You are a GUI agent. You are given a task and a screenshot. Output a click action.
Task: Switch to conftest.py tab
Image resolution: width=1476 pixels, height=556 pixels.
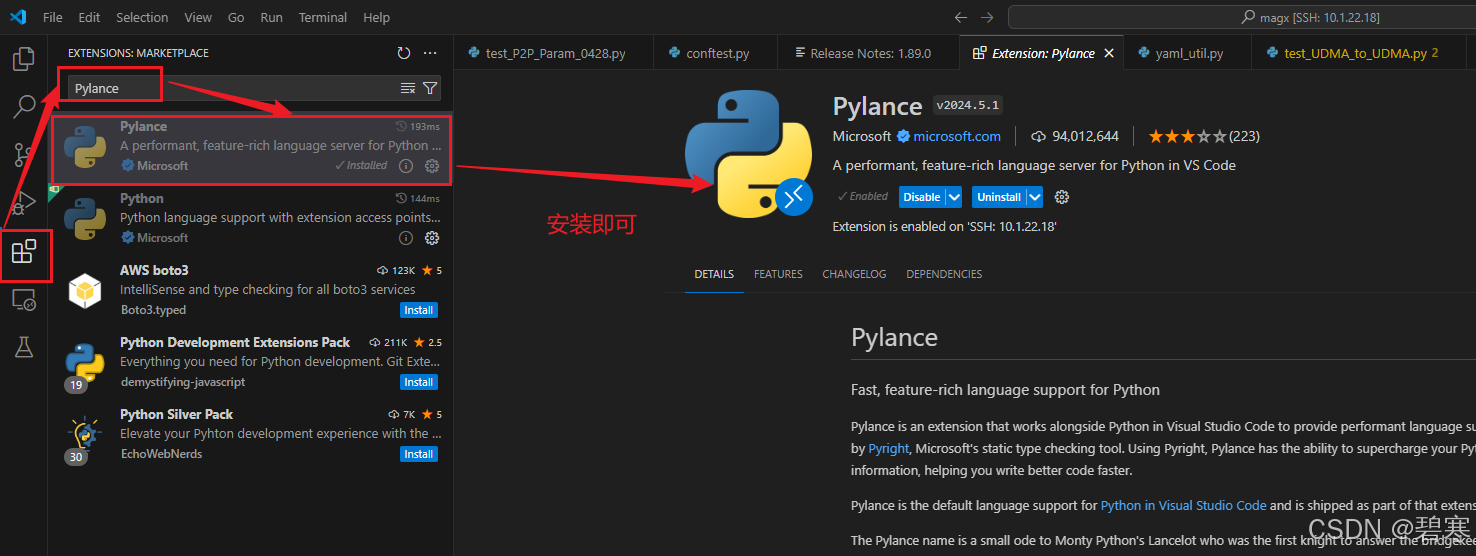point(716,53)
